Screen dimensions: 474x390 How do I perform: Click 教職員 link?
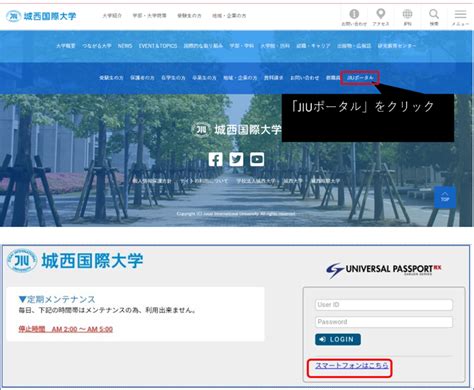(x=332, y=78)
